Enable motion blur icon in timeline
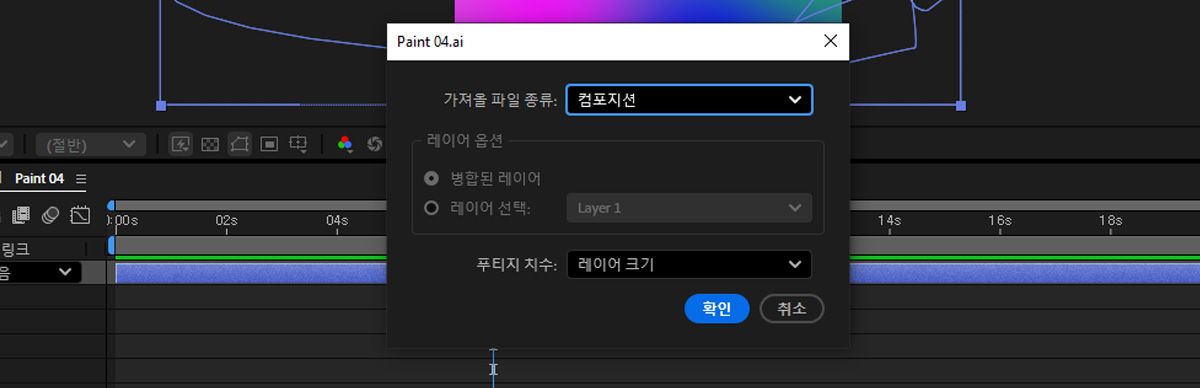 point(51,214)
